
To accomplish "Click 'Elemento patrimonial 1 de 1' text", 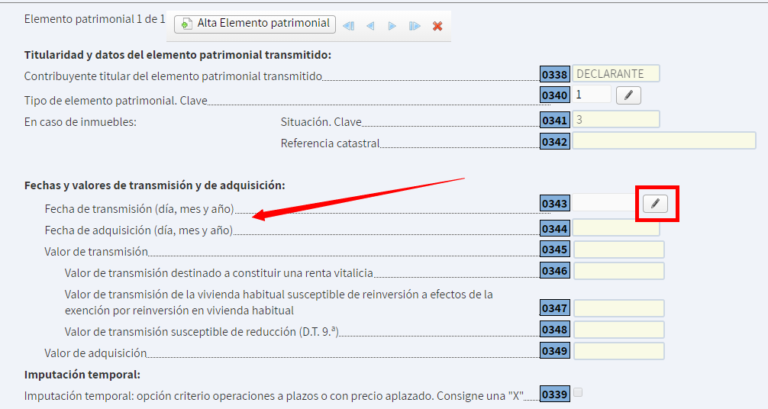I will [95, 19].
